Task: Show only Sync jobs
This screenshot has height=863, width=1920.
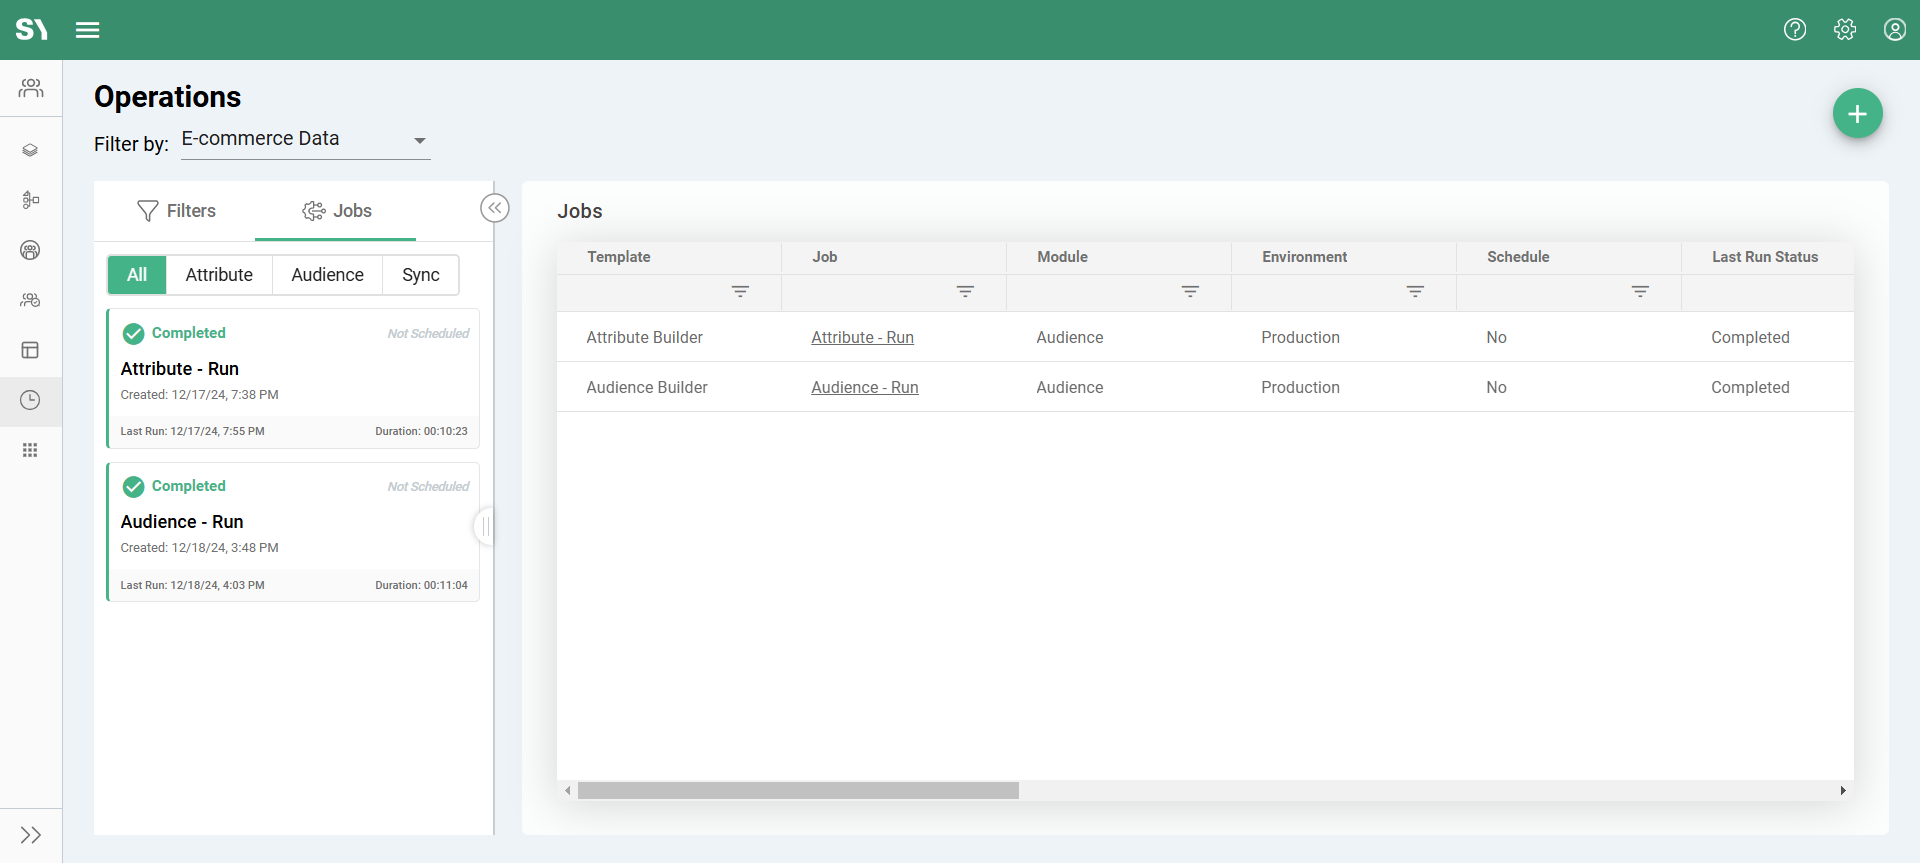Action: pyautogui.click(x=420, y=275)
